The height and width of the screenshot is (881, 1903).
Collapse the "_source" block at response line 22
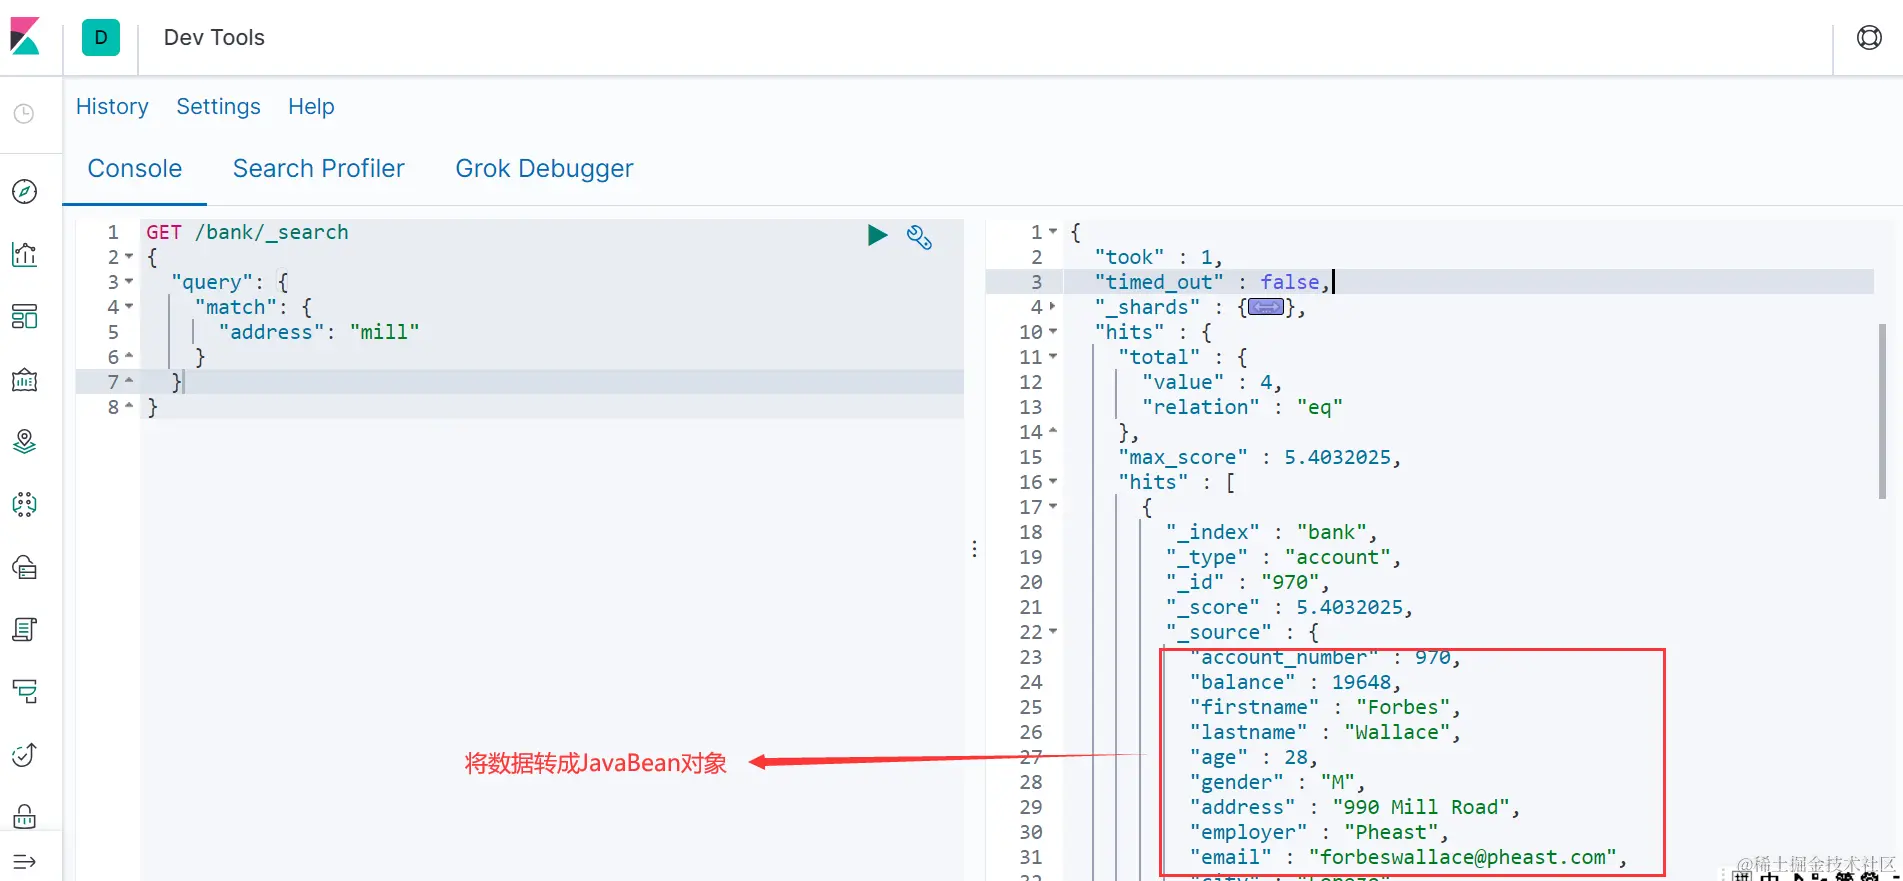1053,632
